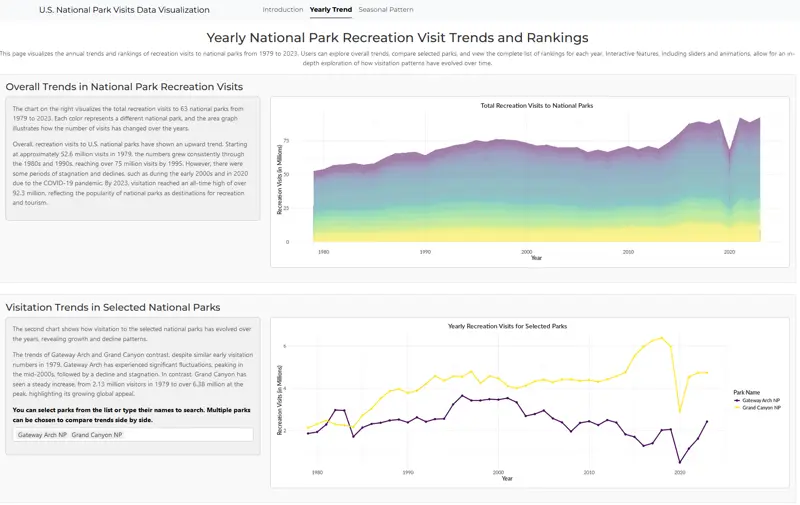
Task: Click the yellow Grand Canyon line's 2020 dip point
Action: coord(680,411)
